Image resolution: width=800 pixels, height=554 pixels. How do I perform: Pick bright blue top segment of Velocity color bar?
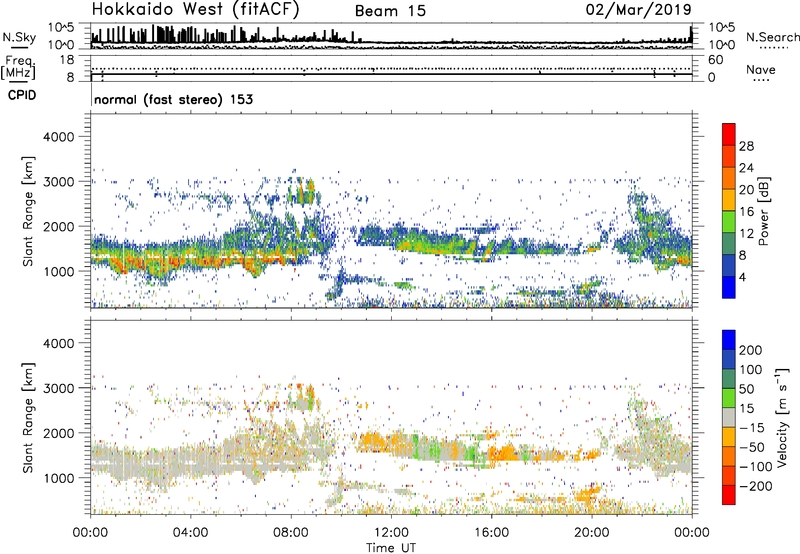(x=729, y=340)
